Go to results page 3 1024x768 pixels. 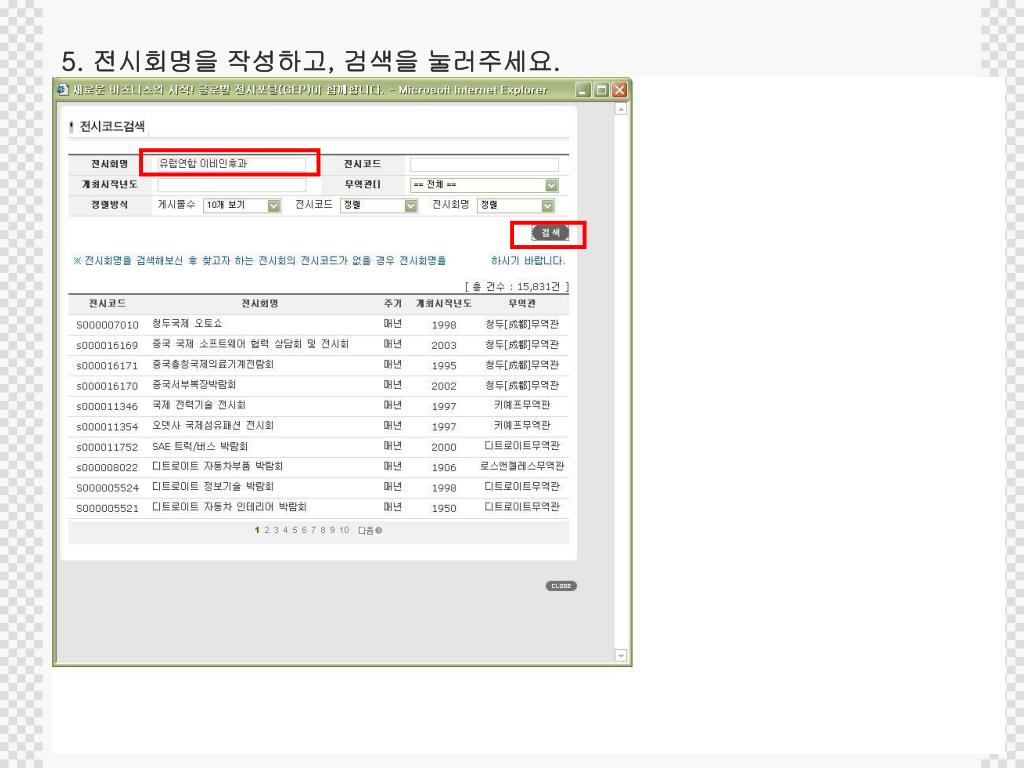(276, 530)
